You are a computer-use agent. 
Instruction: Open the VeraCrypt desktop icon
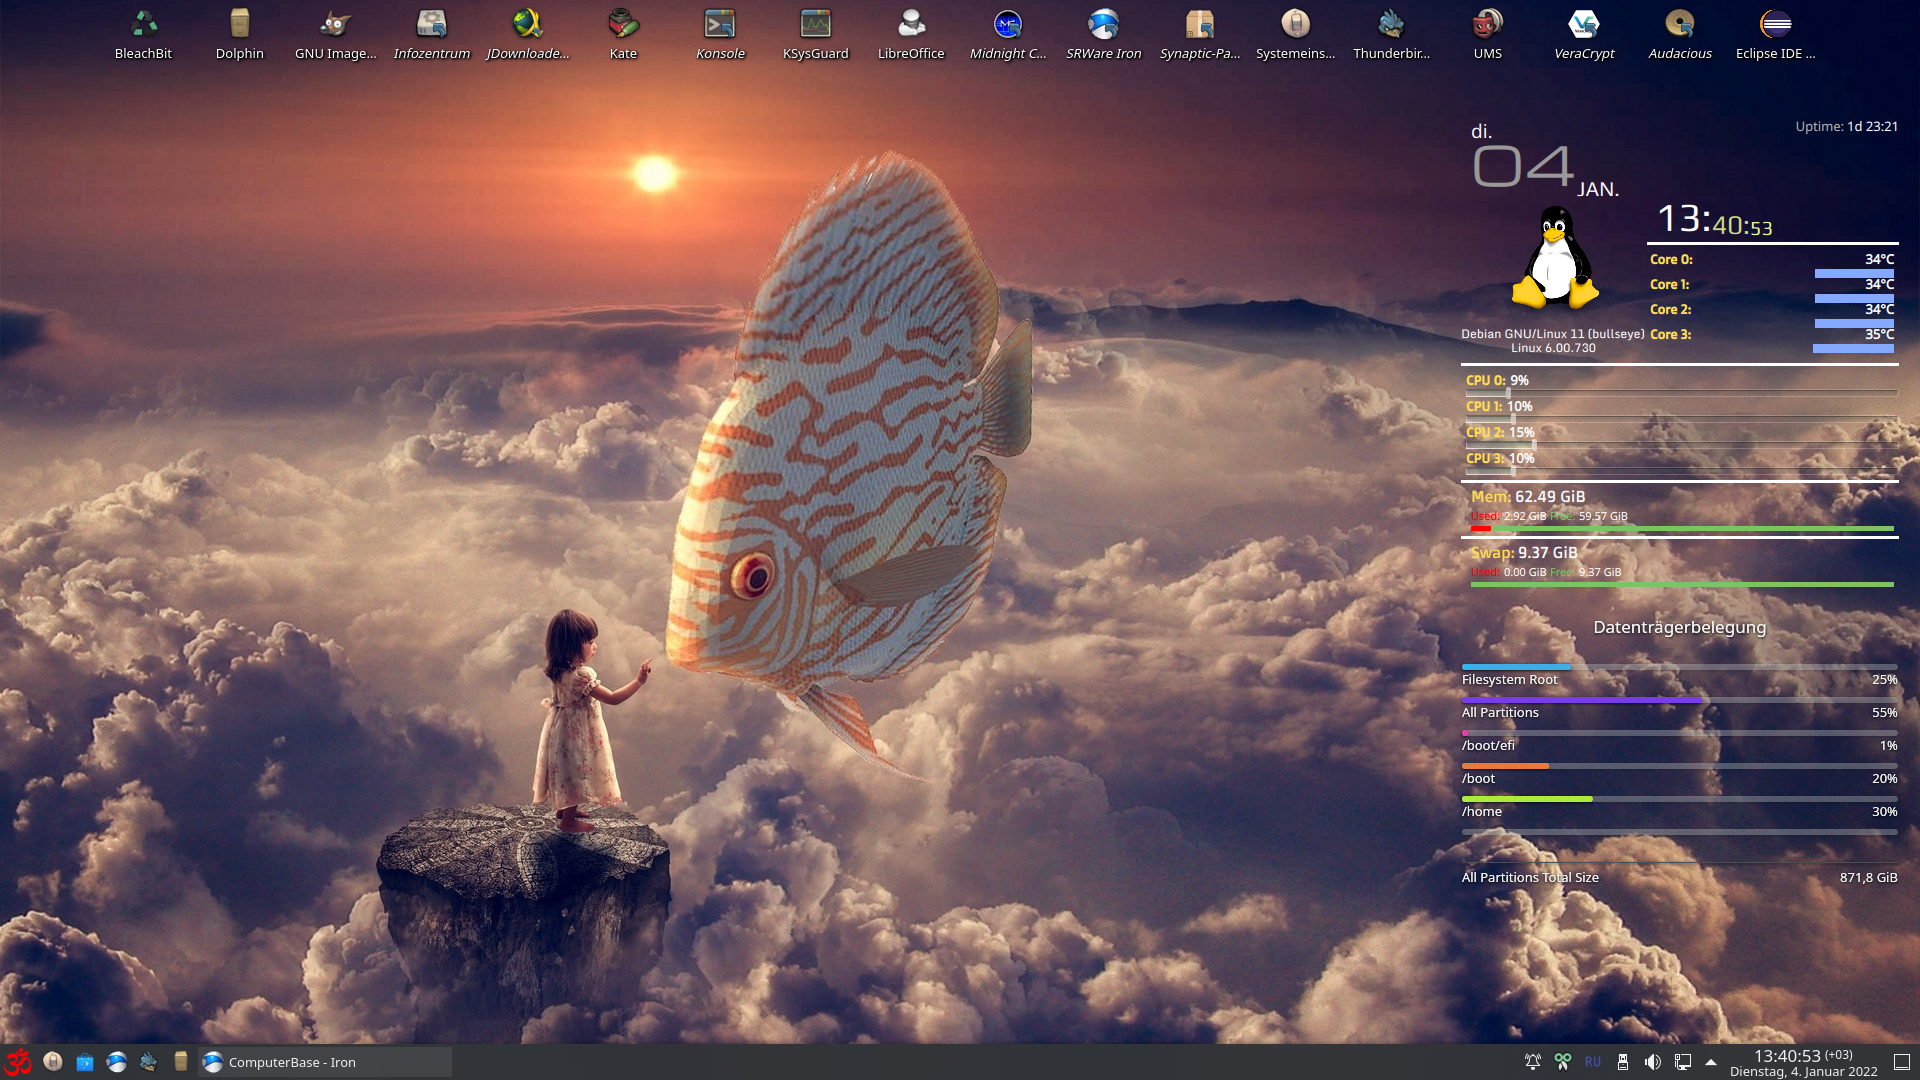[x=1584, y=25]
